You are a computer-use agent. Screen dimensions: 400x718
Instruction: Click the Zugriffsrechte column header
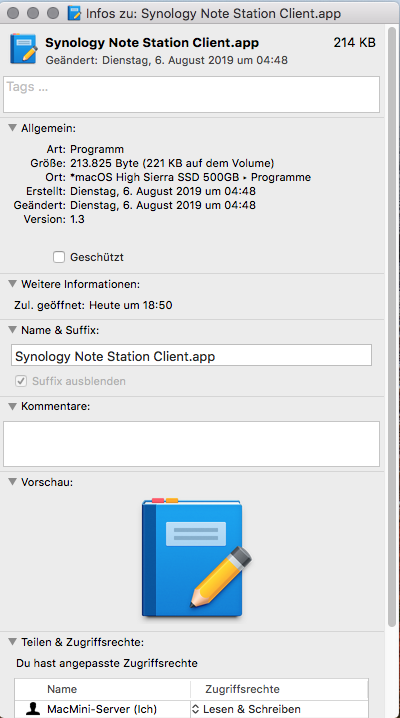pos(242,689)
